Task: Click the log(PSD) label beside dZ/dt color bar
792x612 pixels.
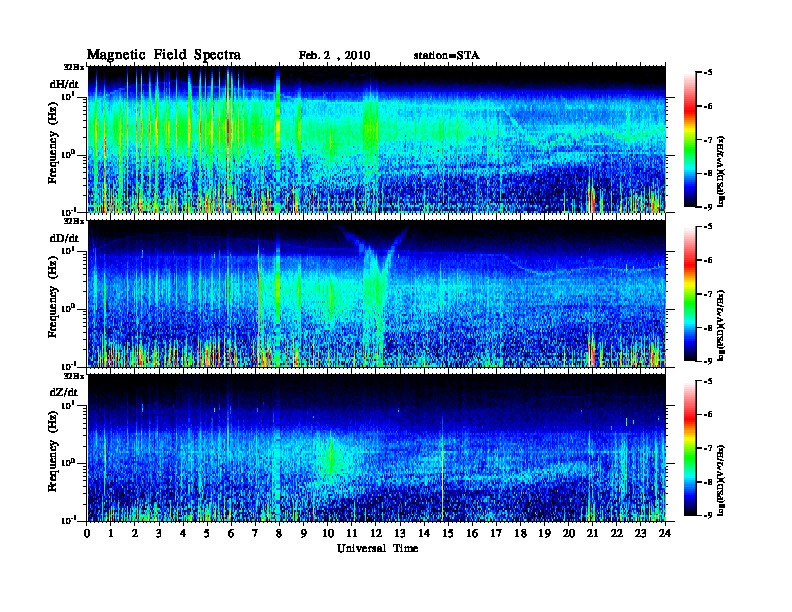Action: pyautogui.click(x=722, y=480)
